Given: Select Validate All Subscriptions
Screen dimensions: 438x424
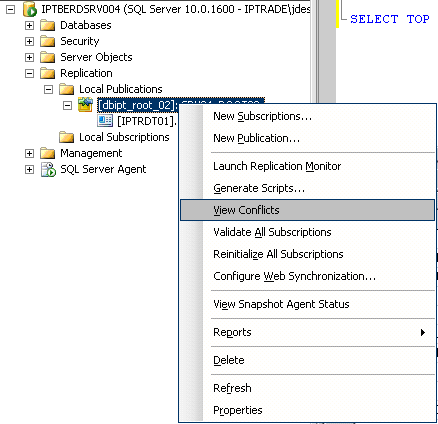Looking at the screenshot, I should 307,232.
